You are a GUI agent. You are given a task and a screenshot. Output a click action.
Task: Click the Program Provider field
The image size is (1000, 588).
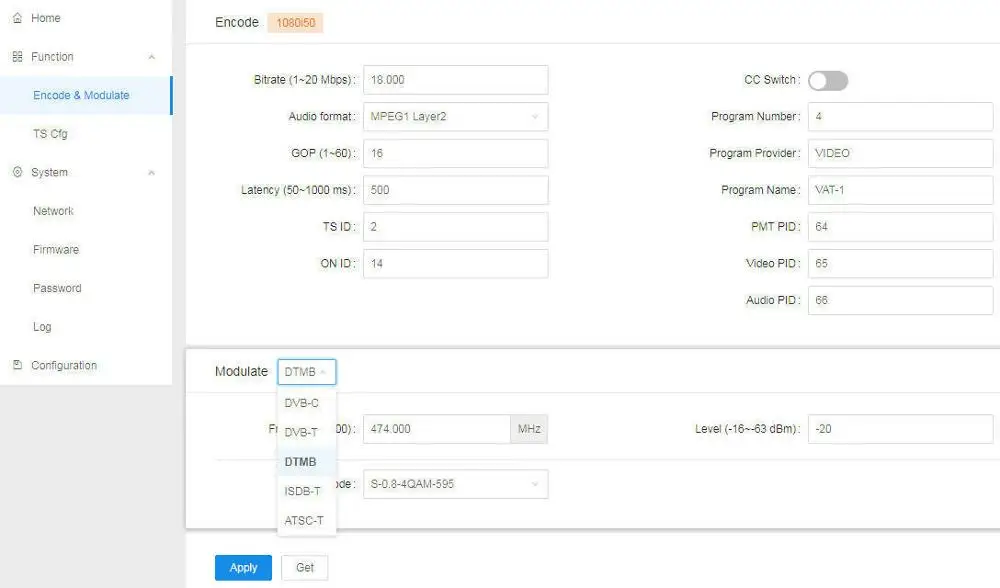pos(901,154)
